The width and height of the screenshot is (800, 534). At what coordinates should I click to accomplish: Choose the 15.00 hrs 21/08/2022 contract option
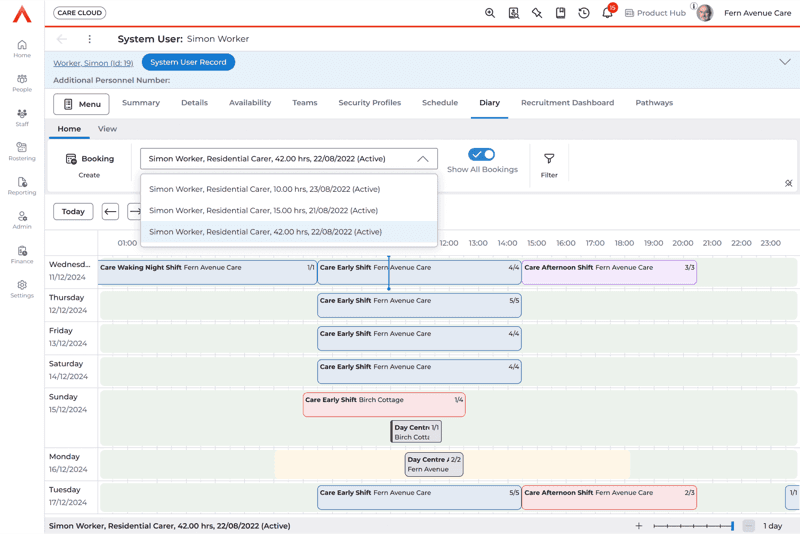coord(264,211)
